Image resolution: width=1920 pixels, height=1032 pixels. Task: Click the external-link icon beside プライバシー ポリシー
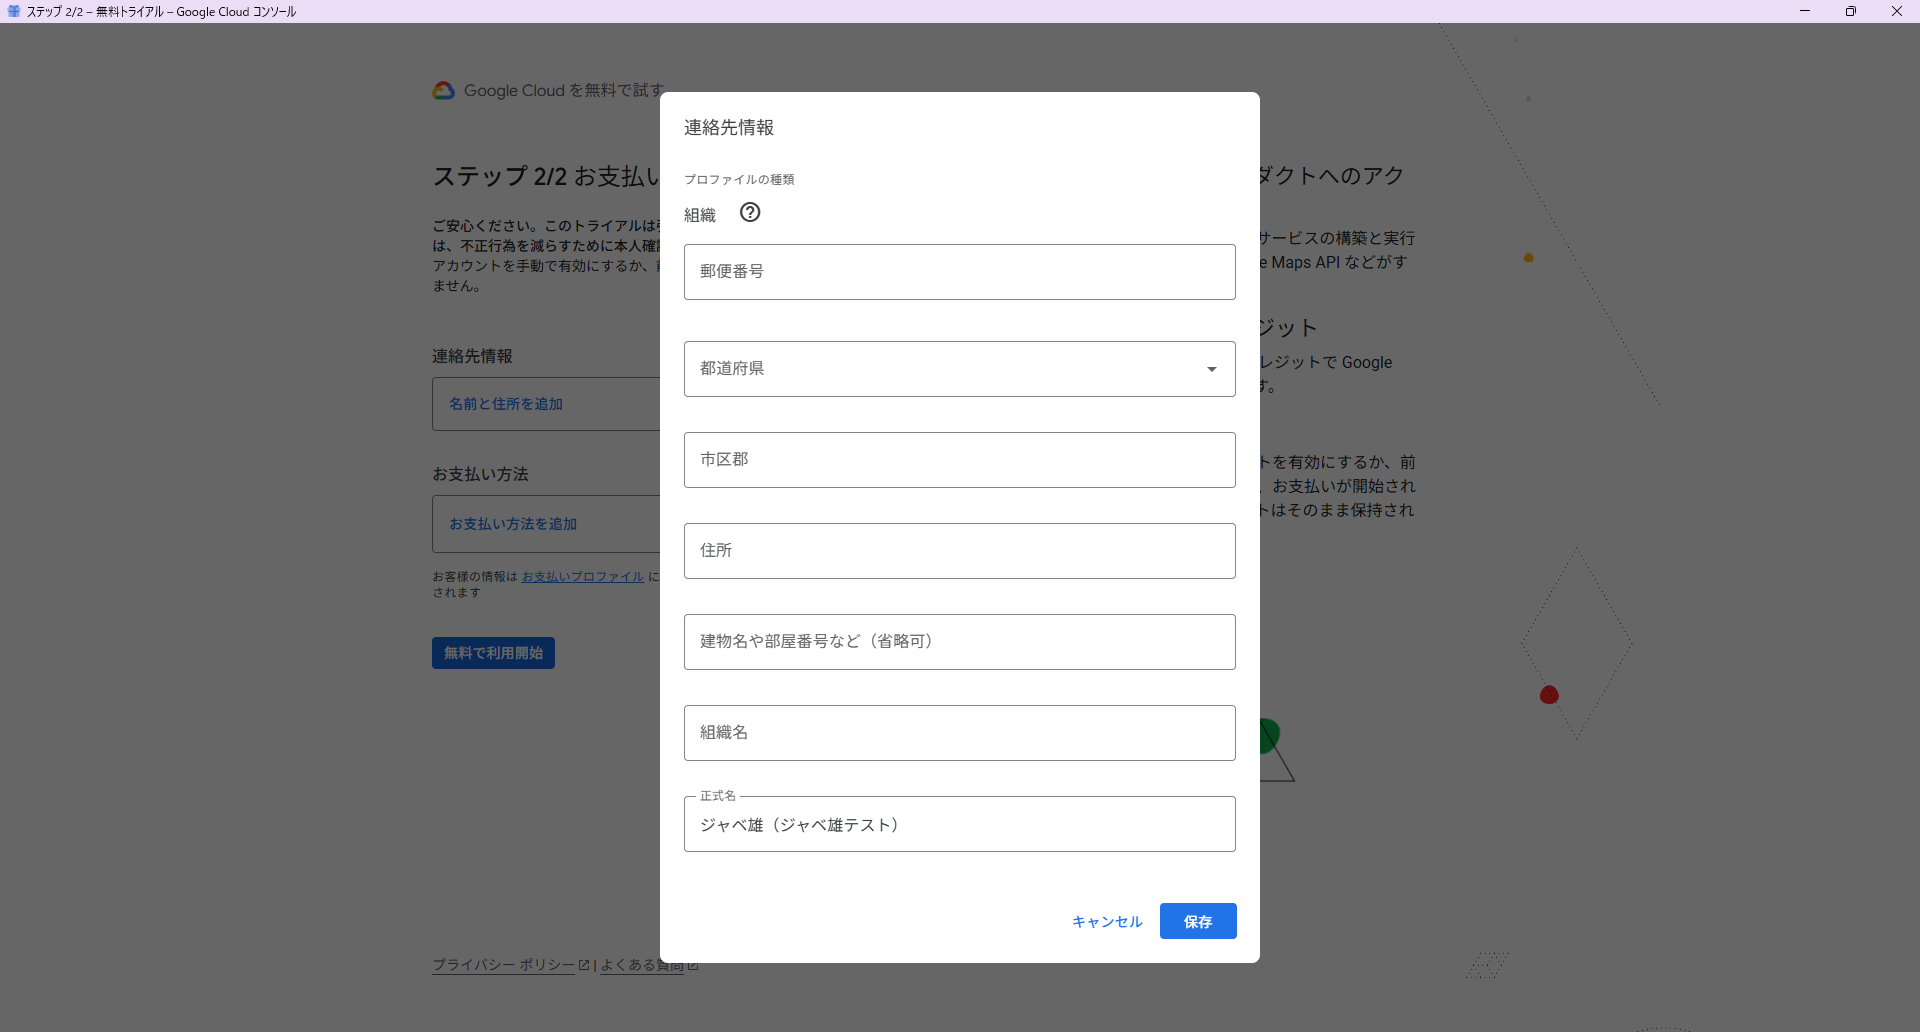[584, 965]
